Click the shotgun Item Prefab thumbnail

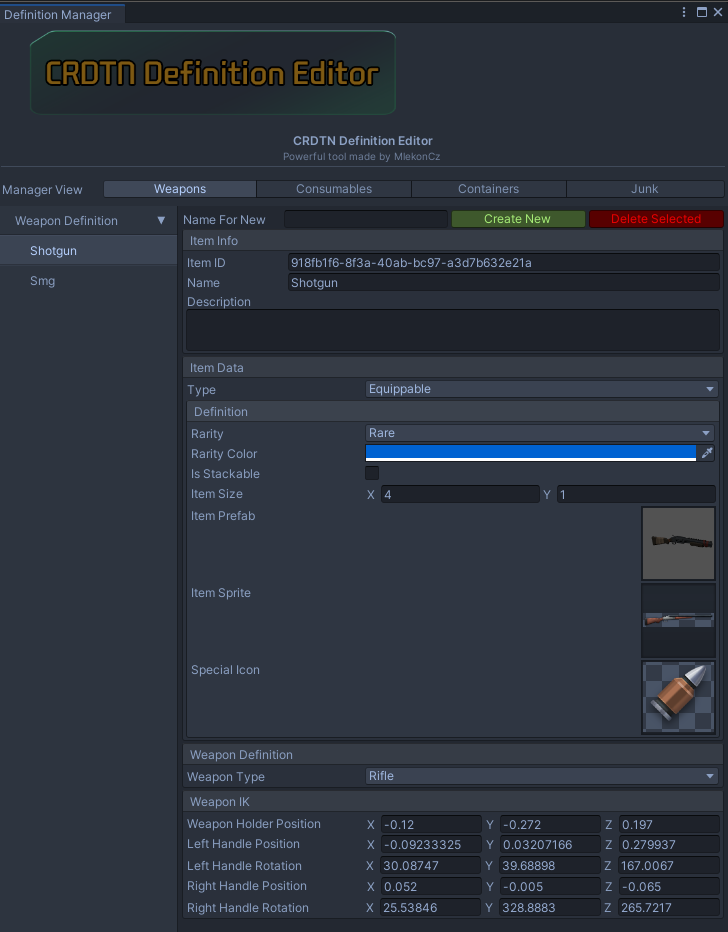point(678,543)
